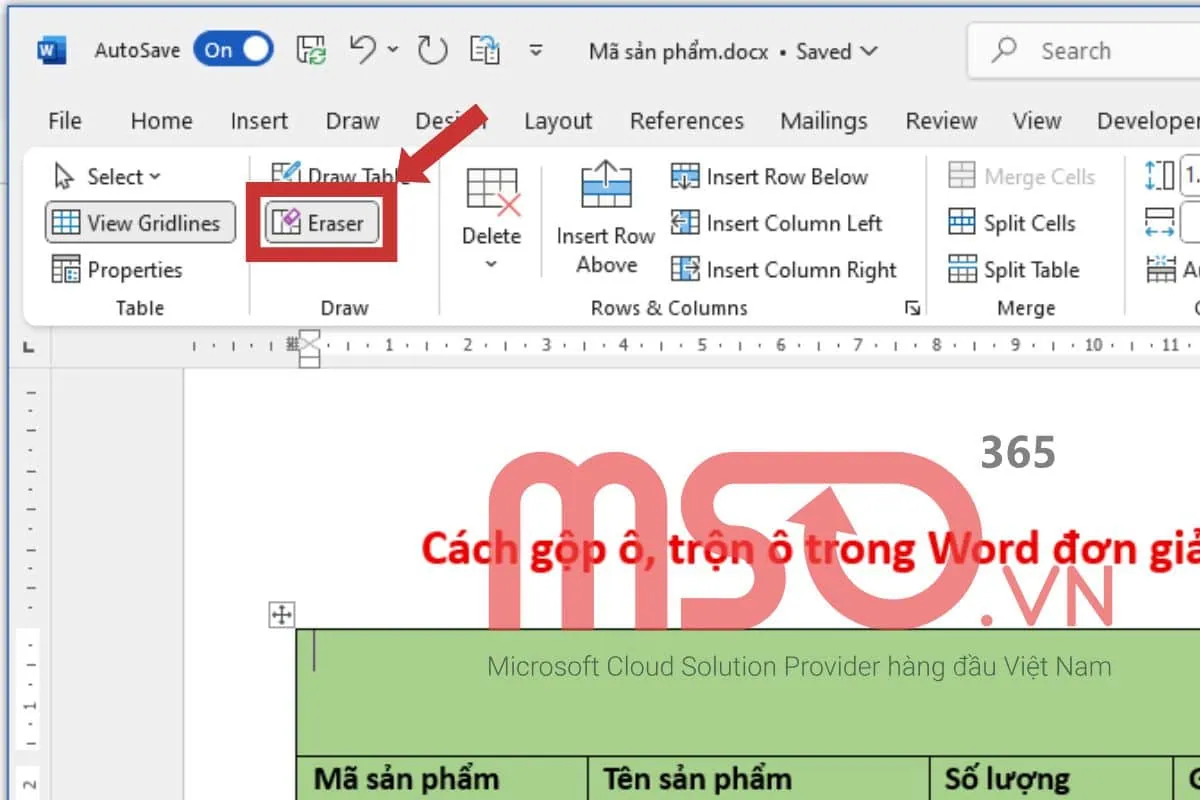Toggle View Gridlines for the table

point(139,222)
